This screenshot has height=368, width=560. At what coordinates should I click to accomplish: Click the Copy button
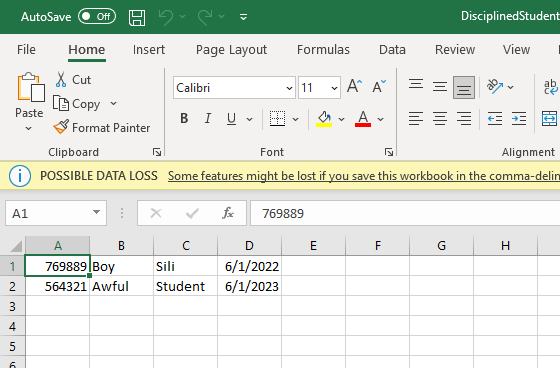tap(76, 104)
